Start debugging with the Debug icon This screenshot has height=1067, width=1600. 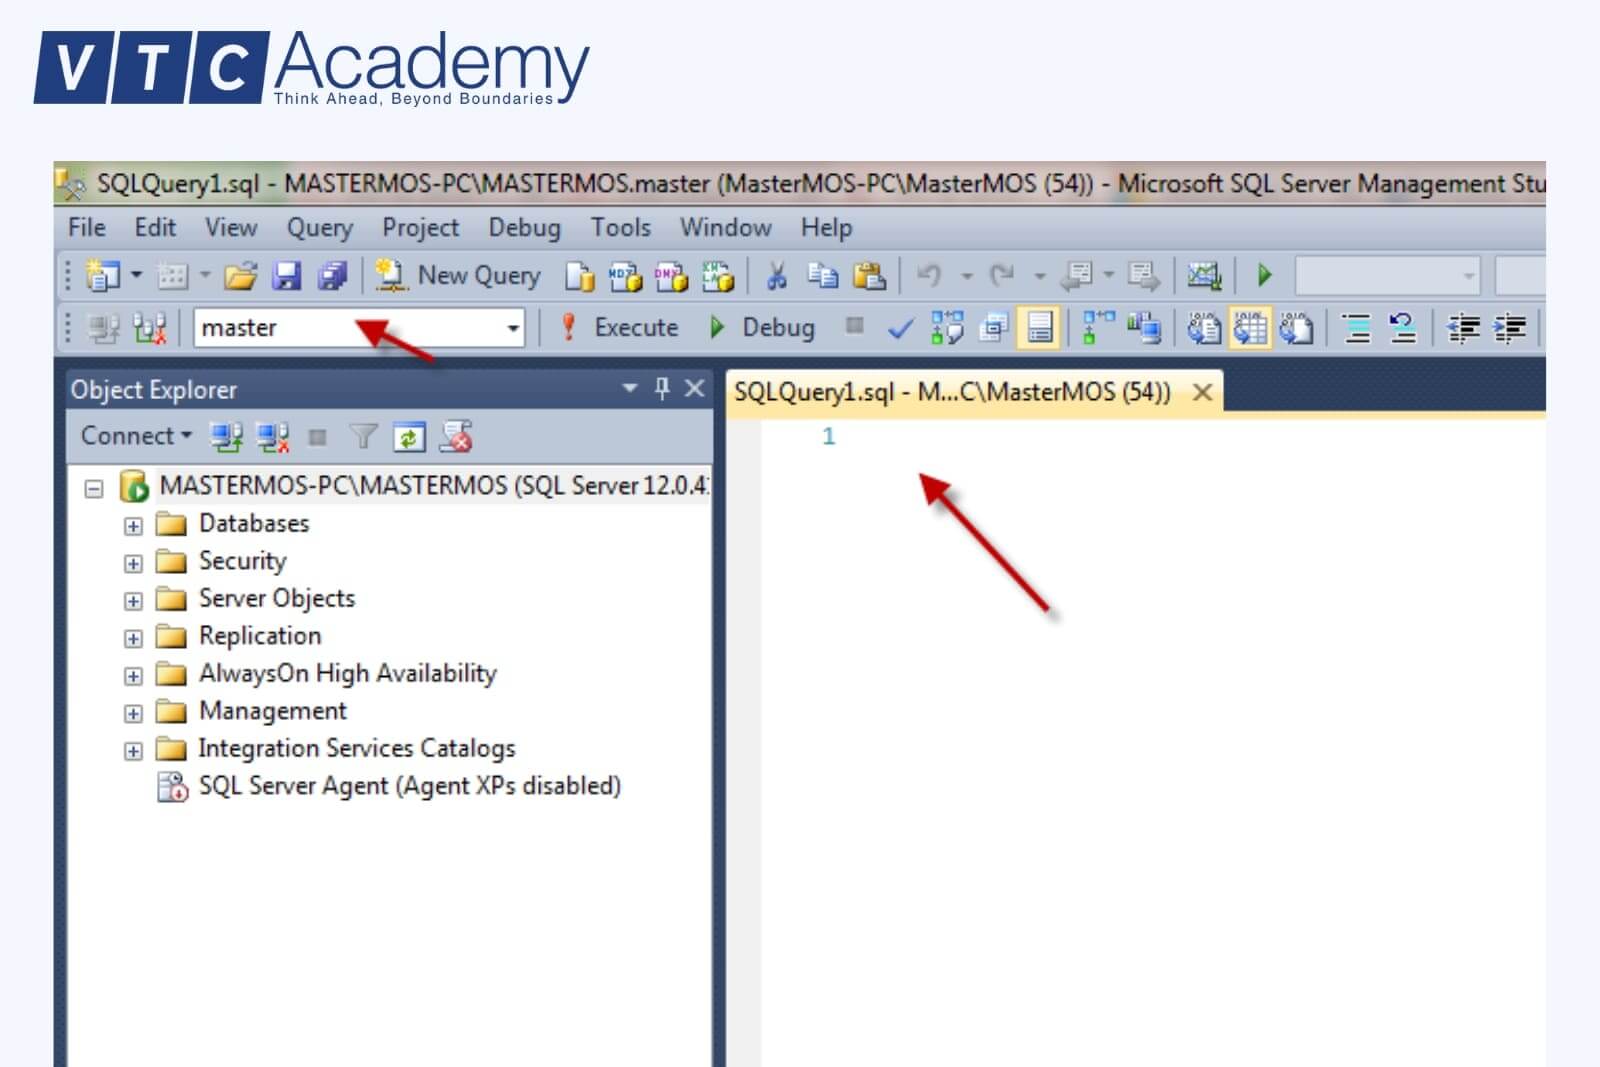click(765, 327)
